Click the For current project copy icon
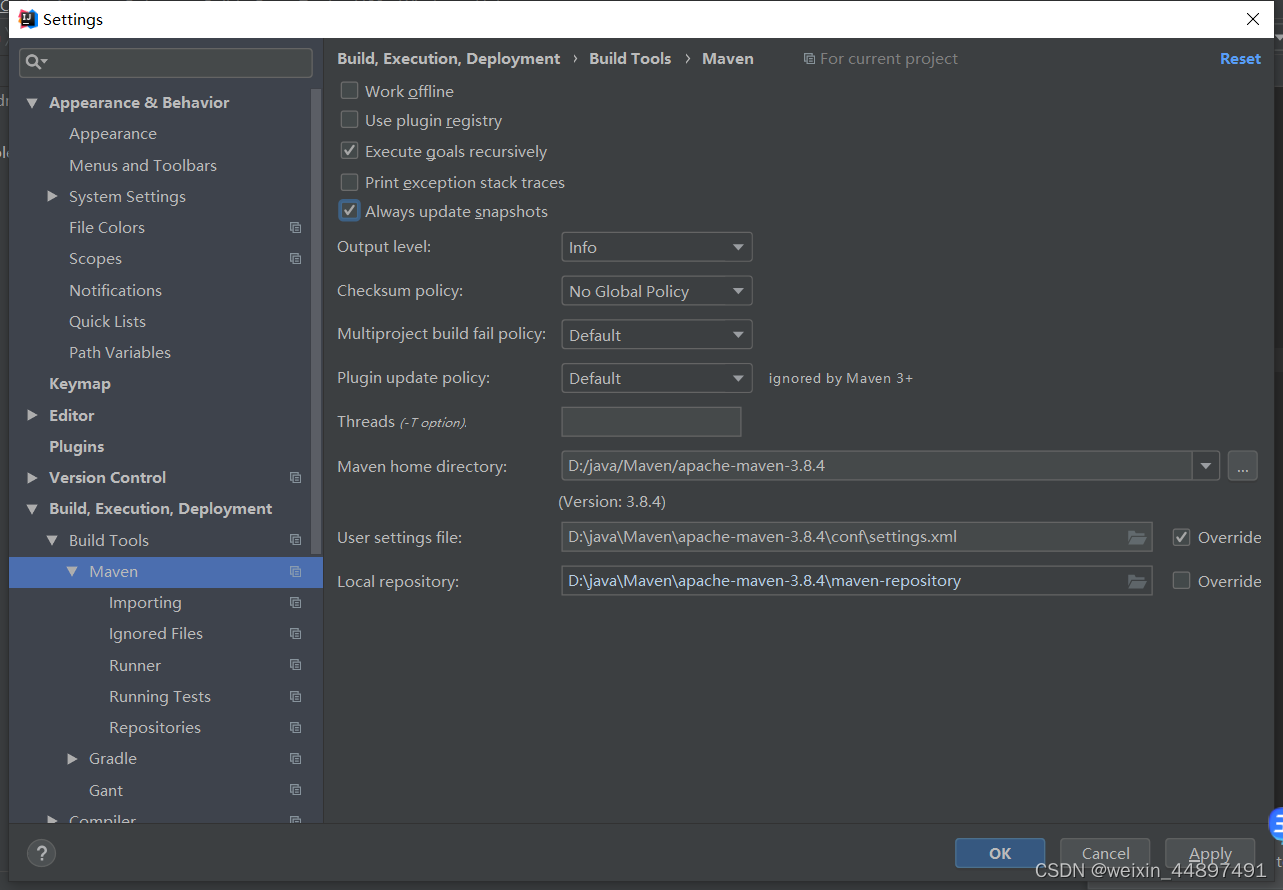The height and width of the screenshot is (890, 1283). click(809, 59)
